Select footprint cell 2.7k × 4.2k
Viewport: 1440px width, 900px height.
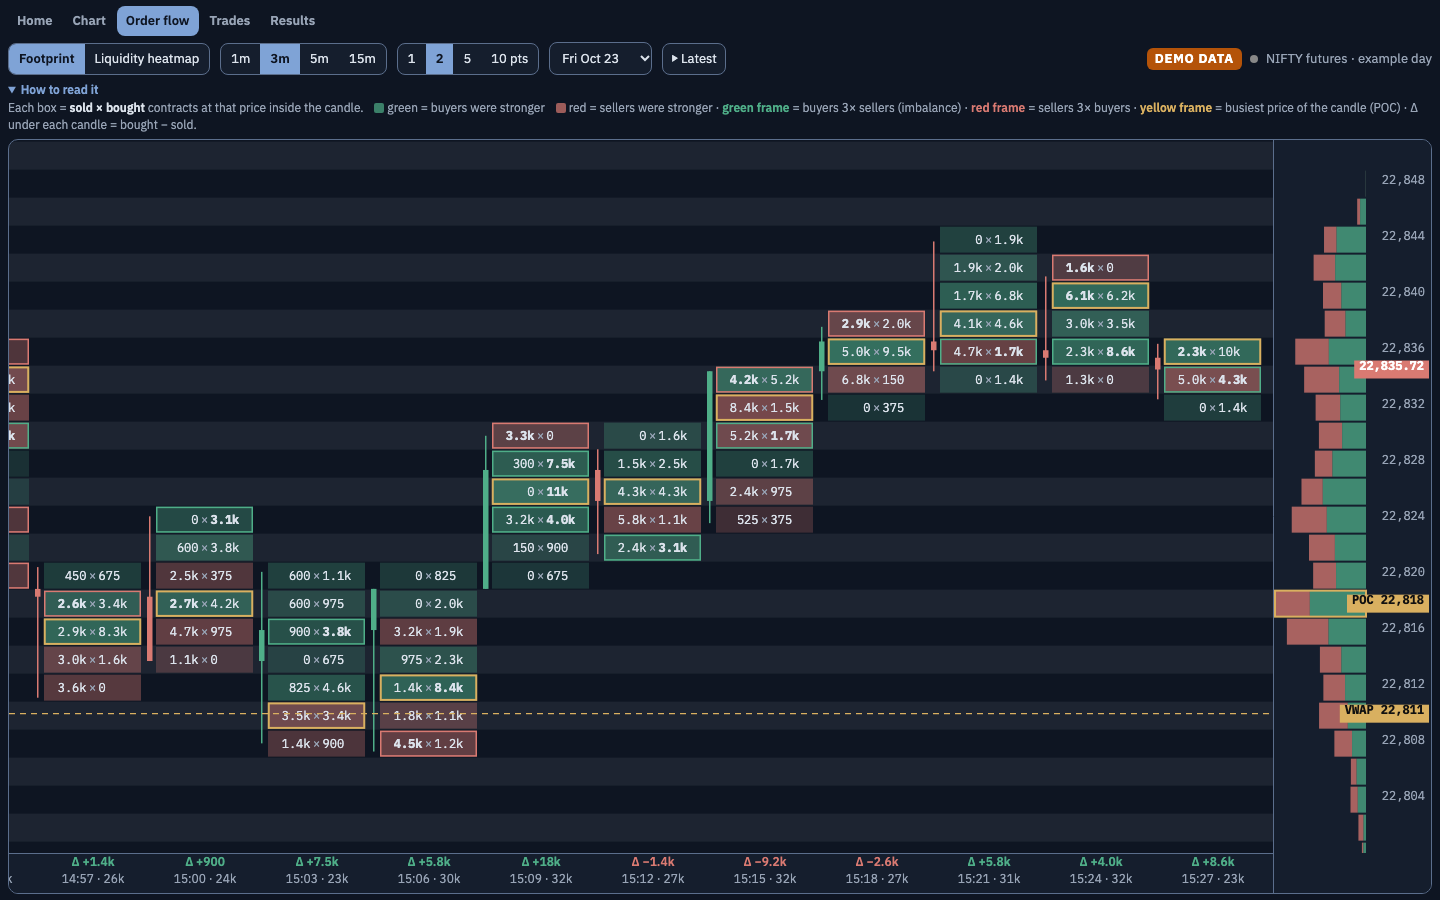(204, 604)
